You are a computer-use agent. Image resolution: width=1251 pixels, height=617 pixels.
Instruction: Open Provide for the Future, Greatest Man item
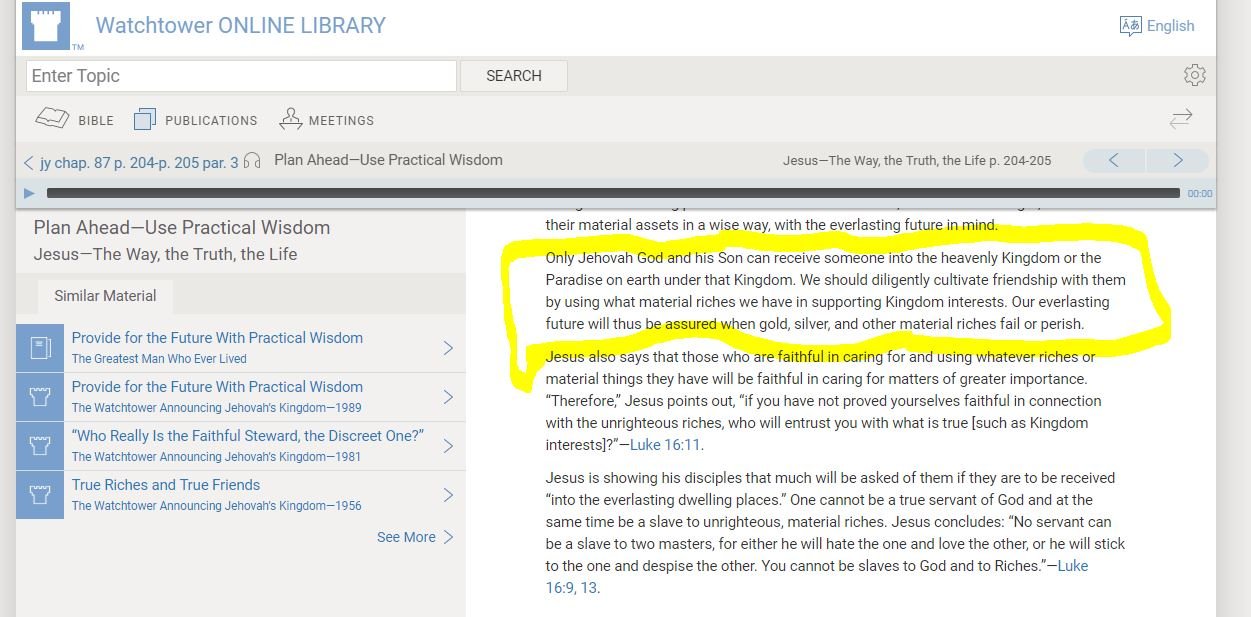click(217, 338)
